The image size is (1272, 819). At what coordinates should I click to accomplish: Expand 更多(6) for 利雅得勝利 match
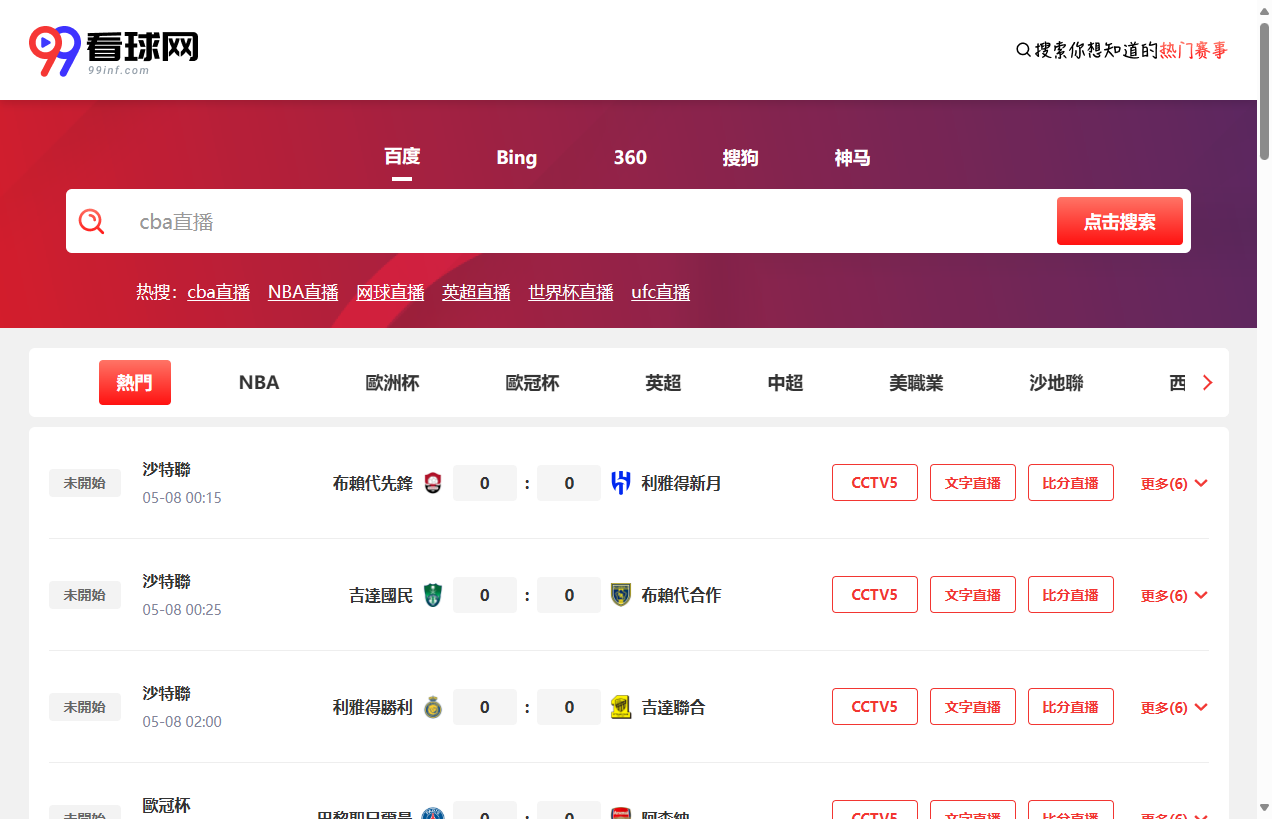click(1174, 707)
